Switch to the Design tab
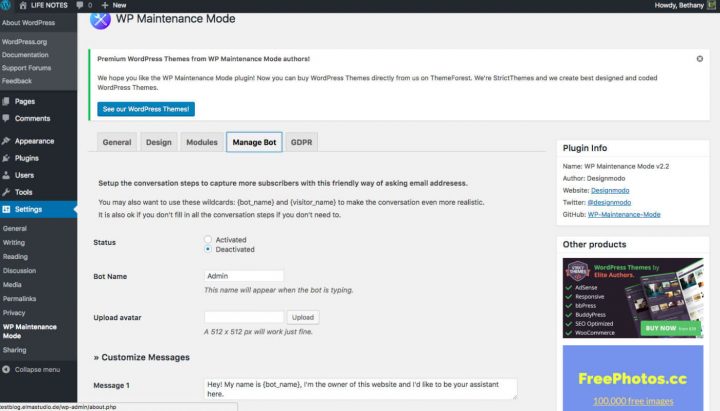Image resolution: width=720 pixels, height=411 pixels. (158, 142)
